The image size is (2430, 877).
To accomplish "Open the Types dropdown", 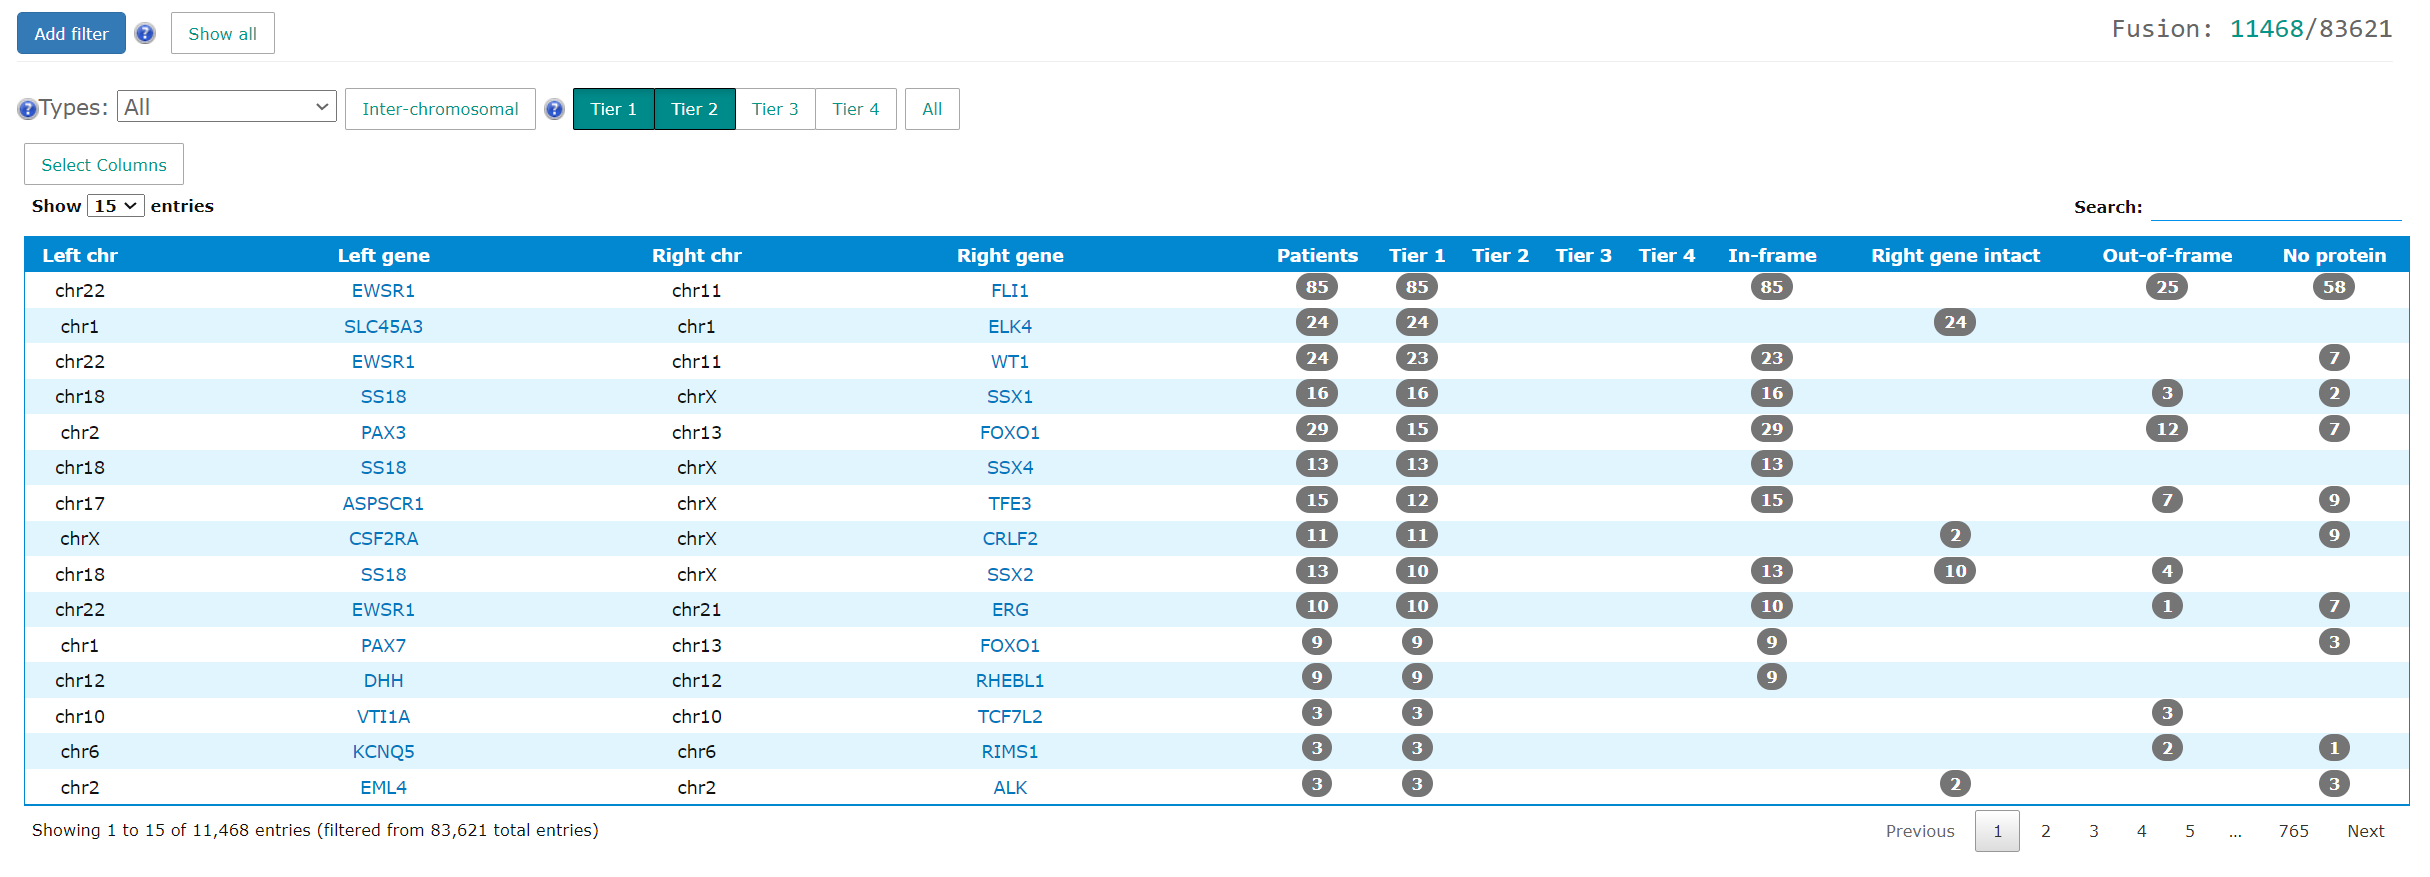I will coord(227,106).
